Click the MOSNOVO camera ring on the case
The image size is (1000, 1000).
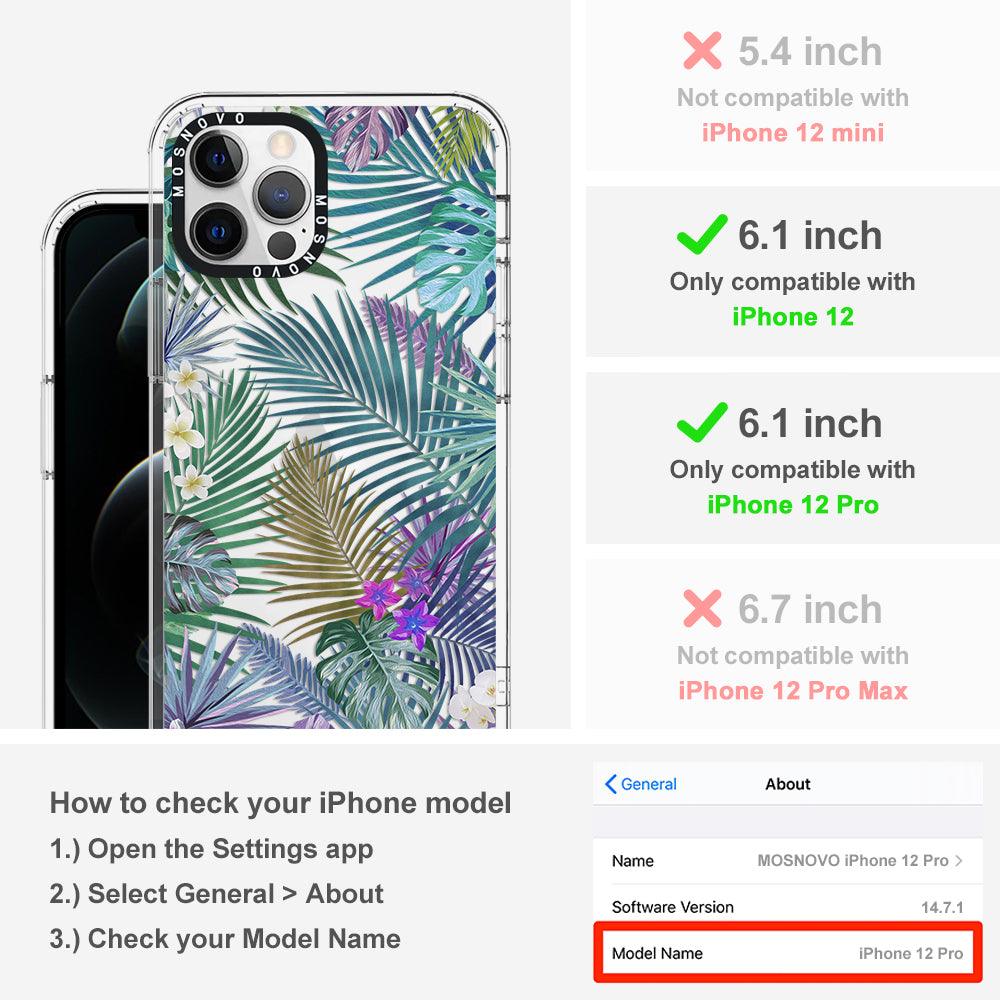(249, 195)
